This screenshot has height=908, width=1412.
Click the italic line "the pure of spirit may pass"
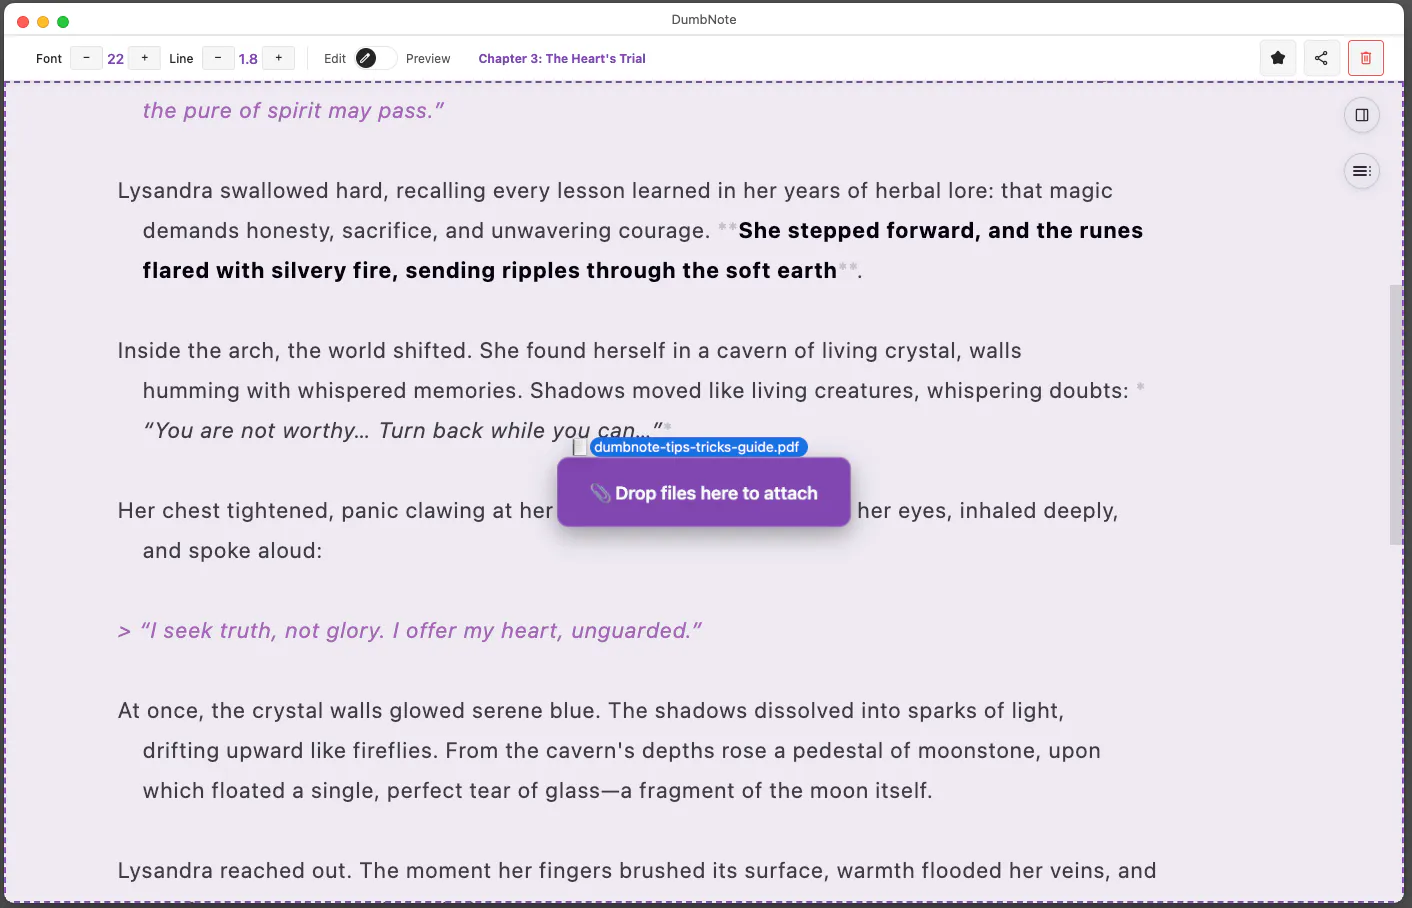point(293,110)
